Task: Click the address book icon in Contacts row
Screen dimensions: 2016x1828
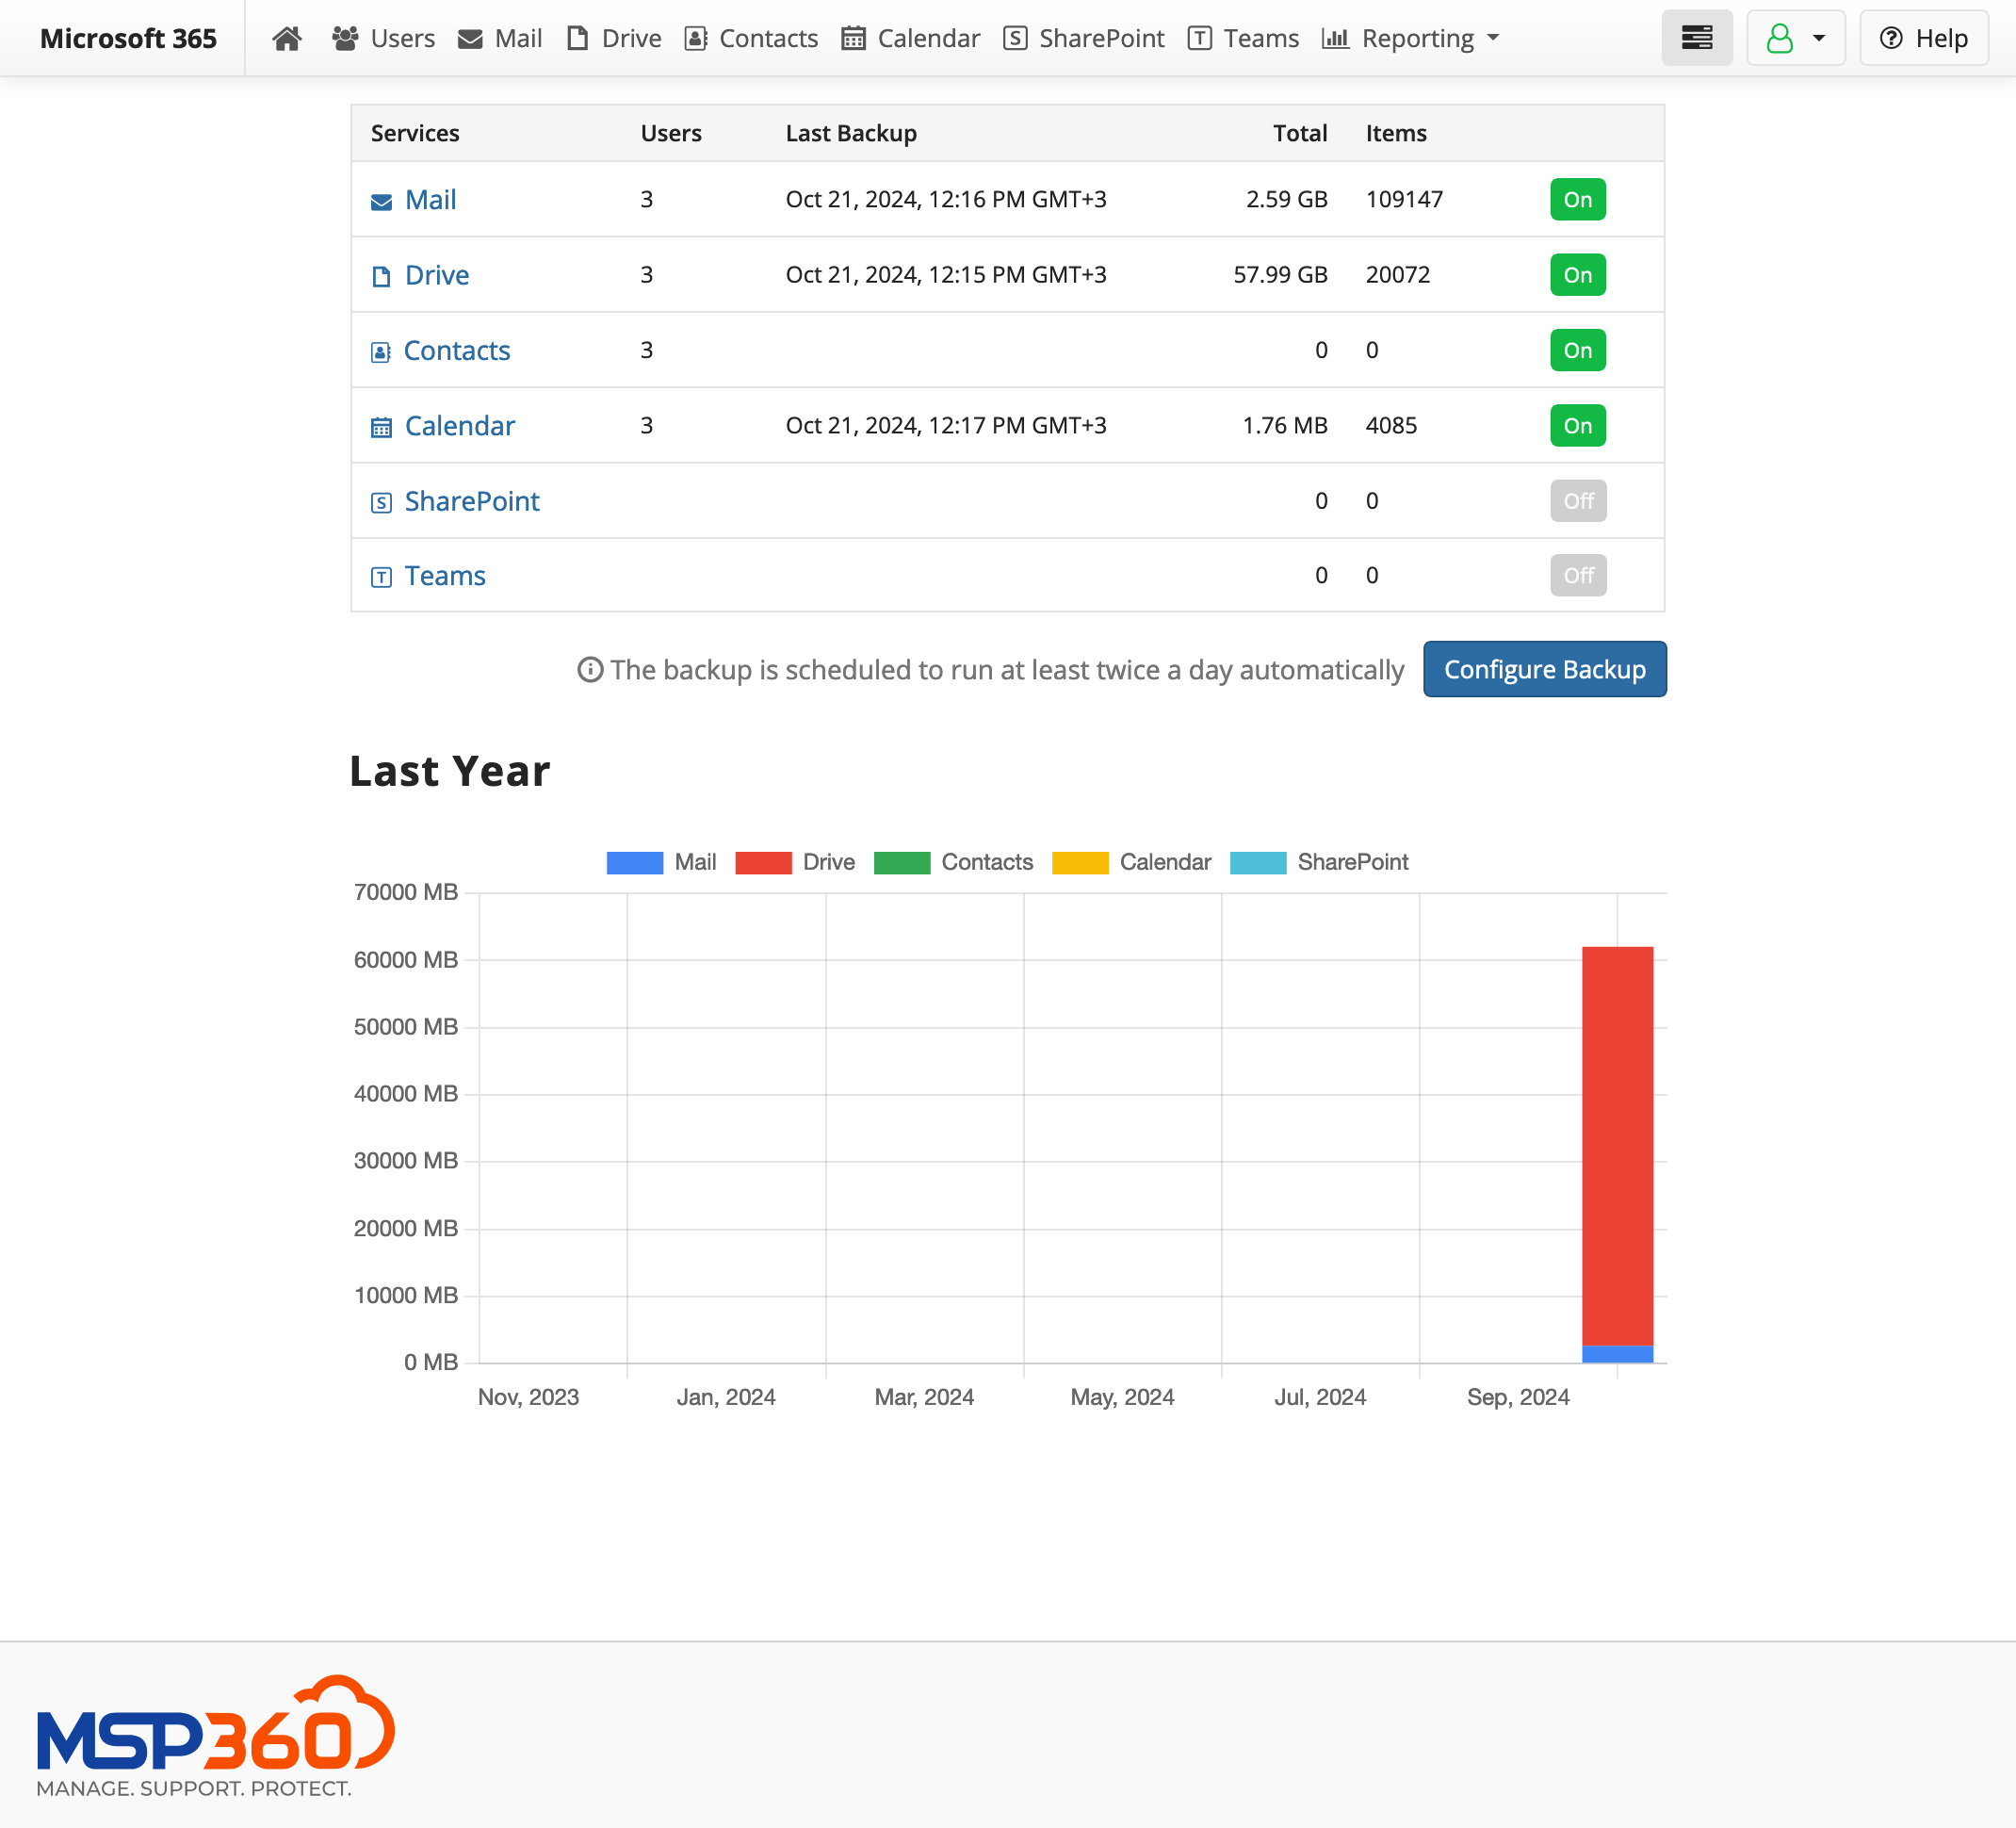Action: click(380, 352)
